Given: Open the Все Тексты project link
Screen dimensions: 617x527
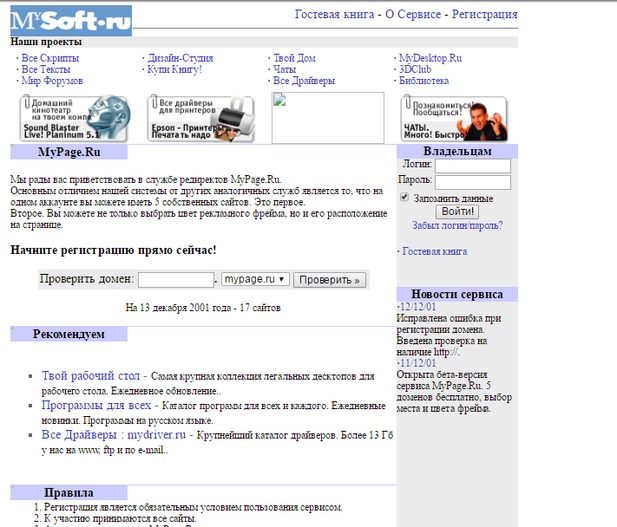Looking at the screenshot, I should tap(46, 69).
